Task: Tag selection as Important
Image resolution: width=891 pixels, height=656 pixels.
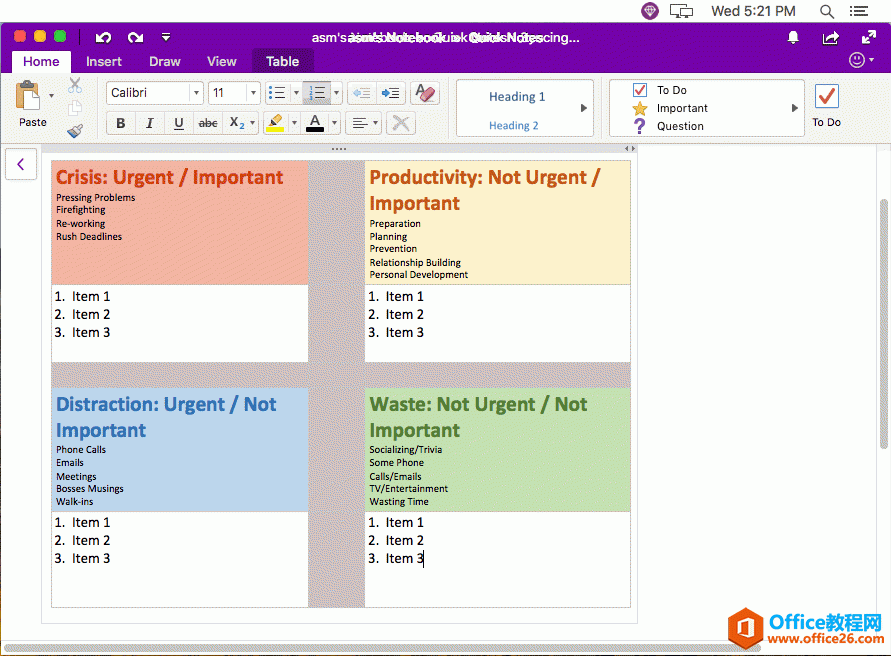Action: (680, 107)
